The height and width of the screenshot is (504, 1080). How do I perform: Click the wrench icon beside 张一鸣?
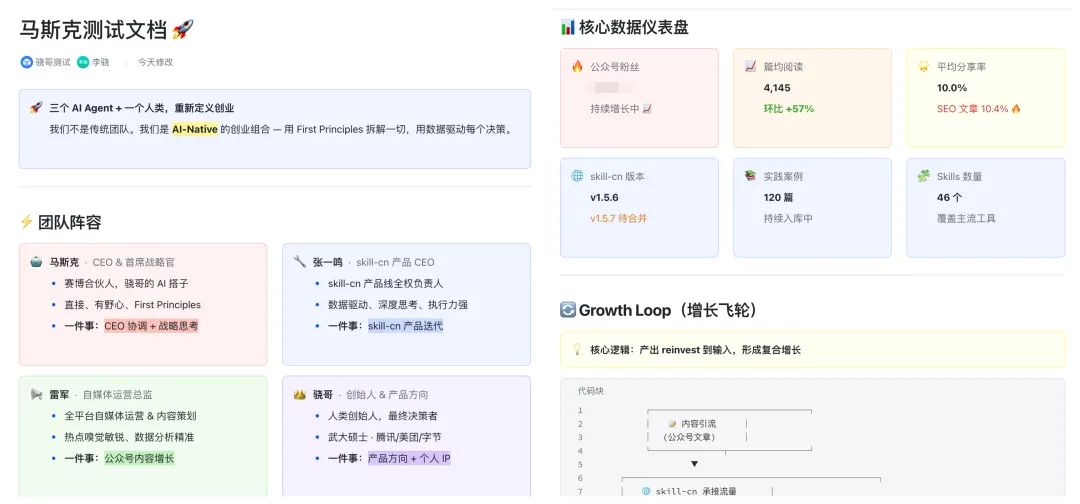click(299, 262)
